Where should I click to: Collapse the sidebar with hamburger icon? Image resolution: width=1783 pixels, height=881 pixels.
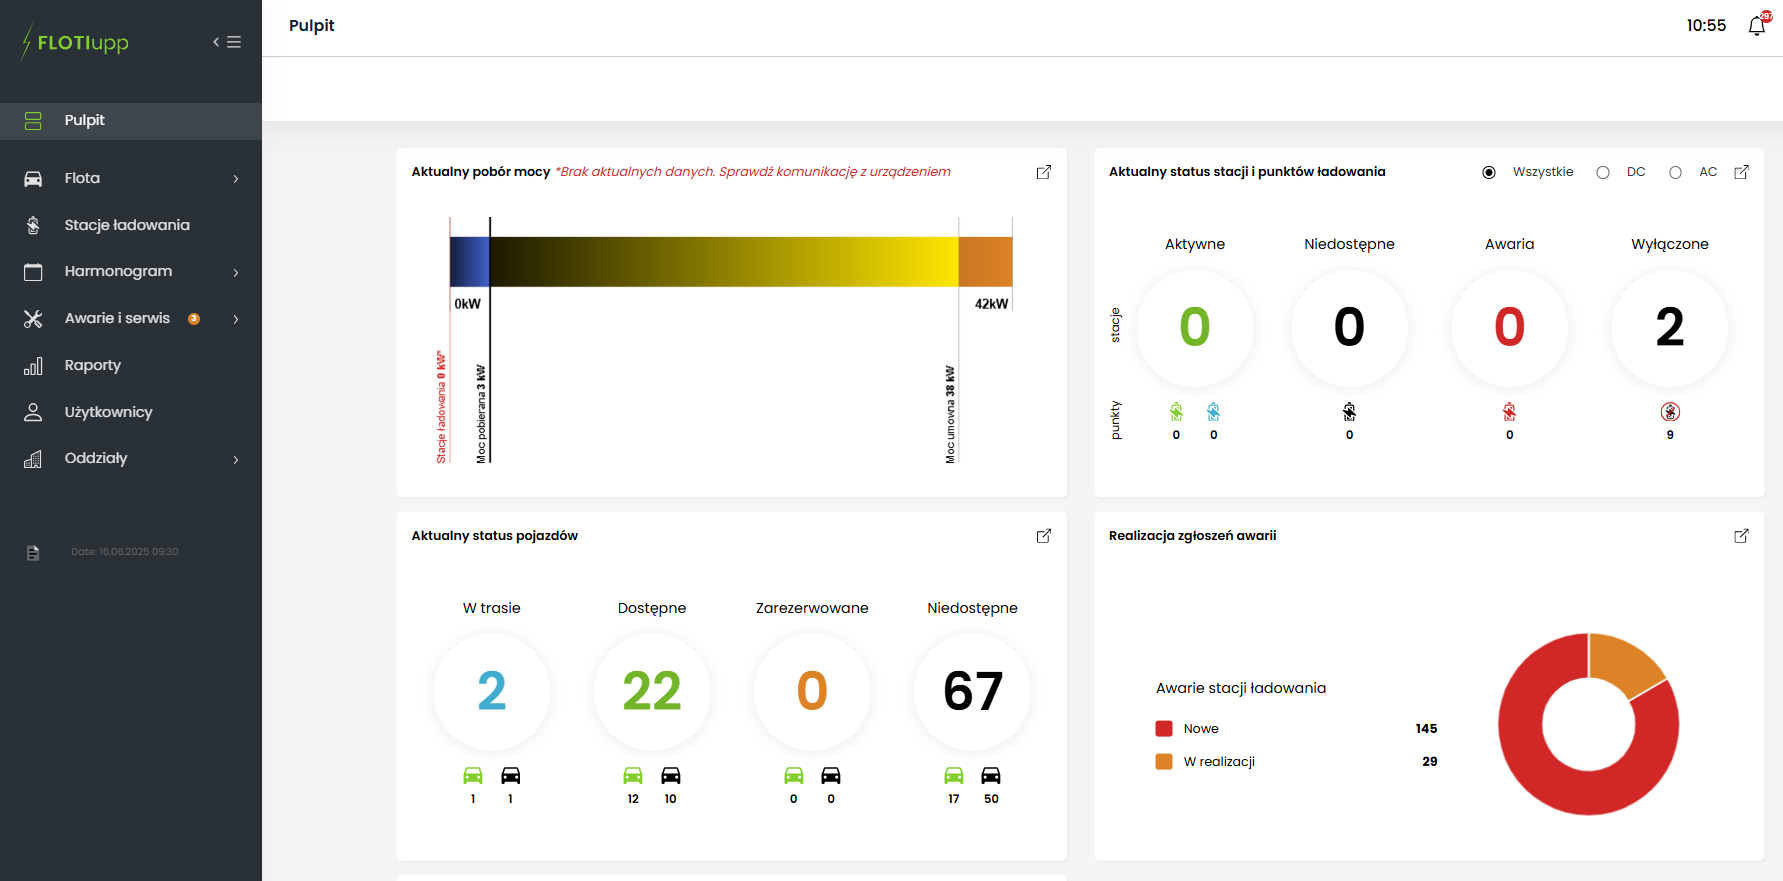pyautogui.click(x=228, y=42)
